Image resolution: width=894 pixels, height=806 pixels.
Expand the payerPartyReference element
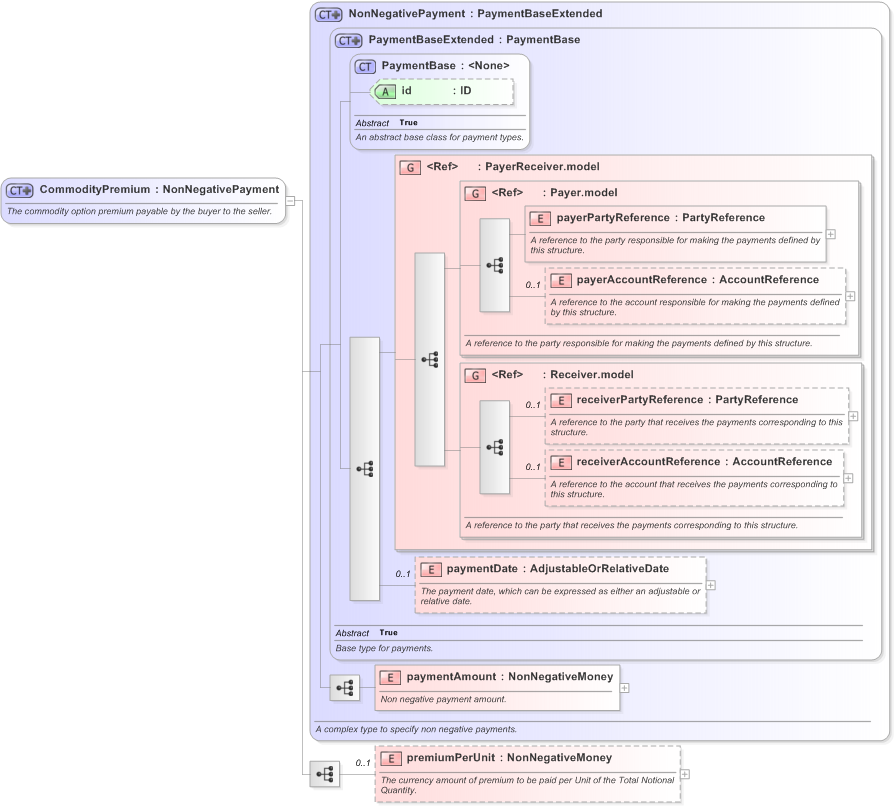click(831, 234)
